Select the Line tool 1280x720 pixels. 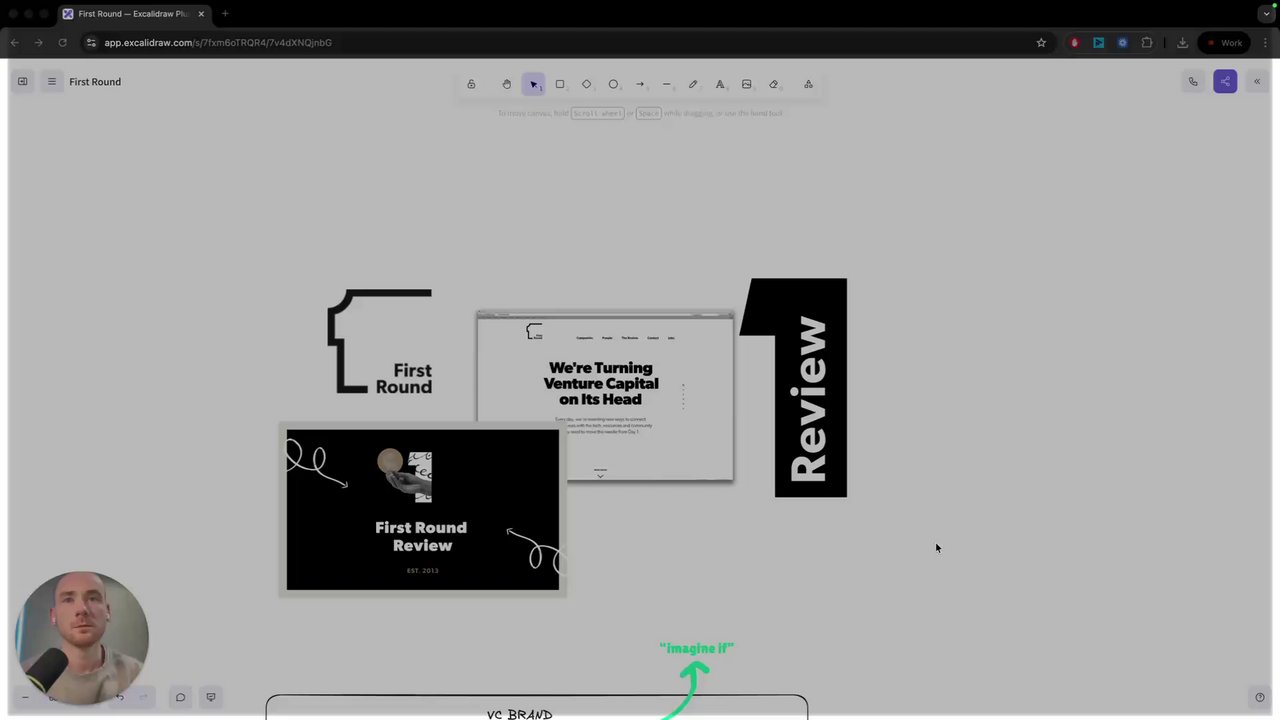tap(667, 84)
